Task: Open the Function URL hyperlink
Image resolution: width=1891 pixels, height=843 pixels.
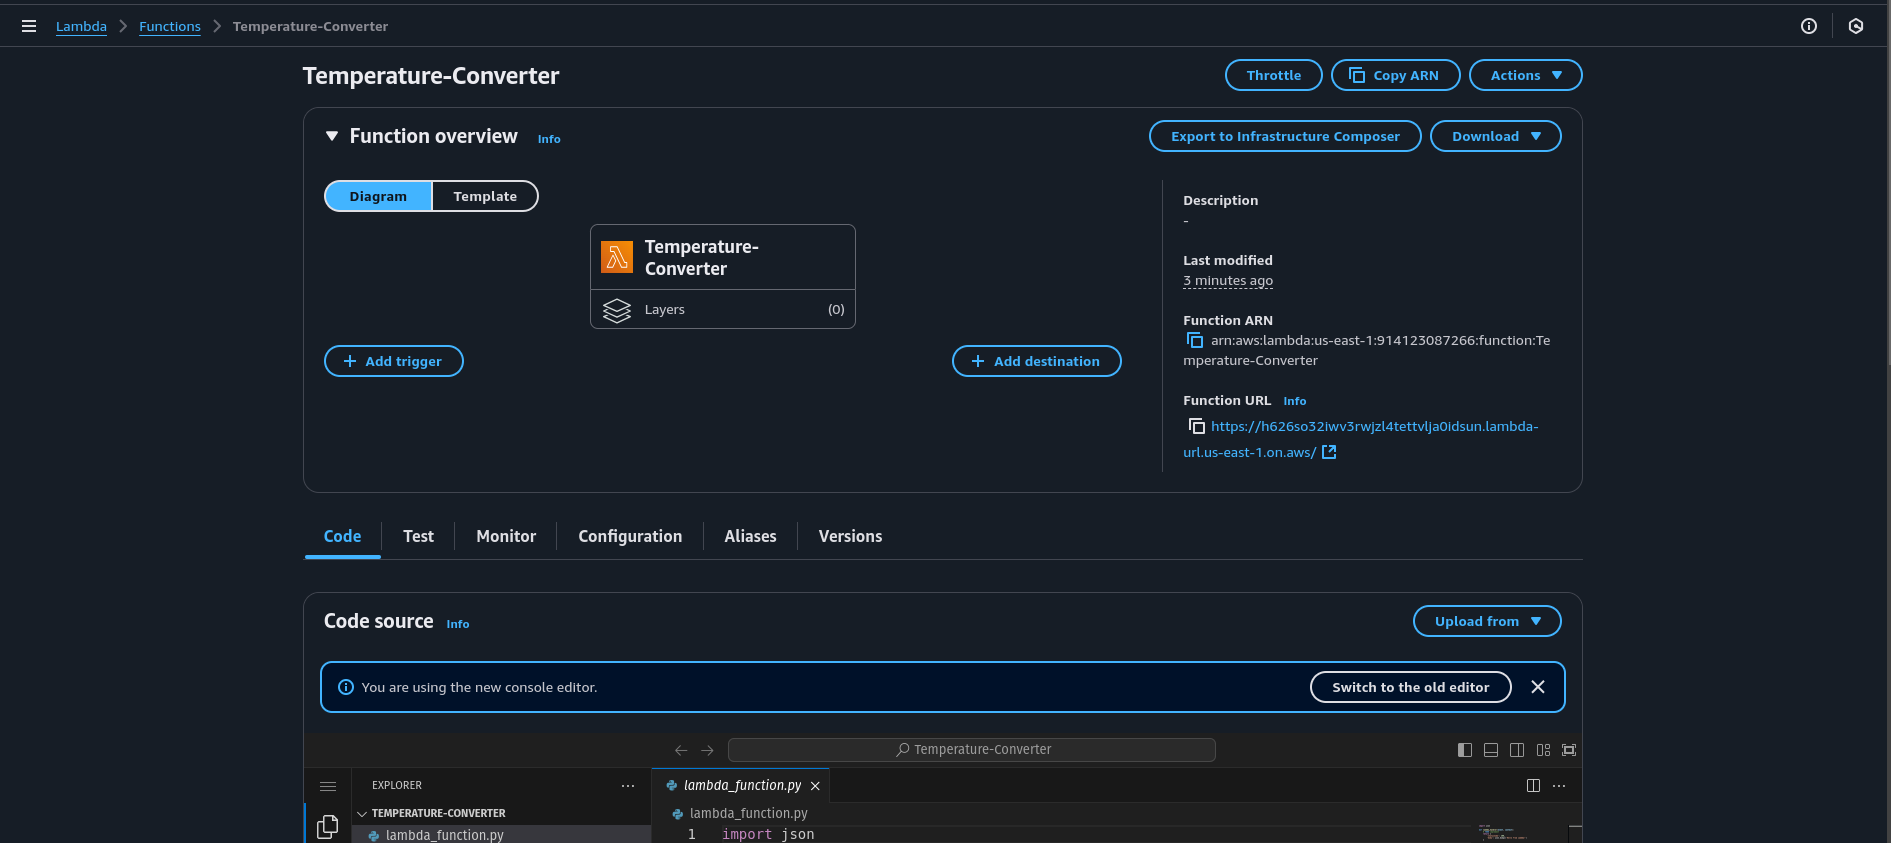Action: [x=1361, y=439]
